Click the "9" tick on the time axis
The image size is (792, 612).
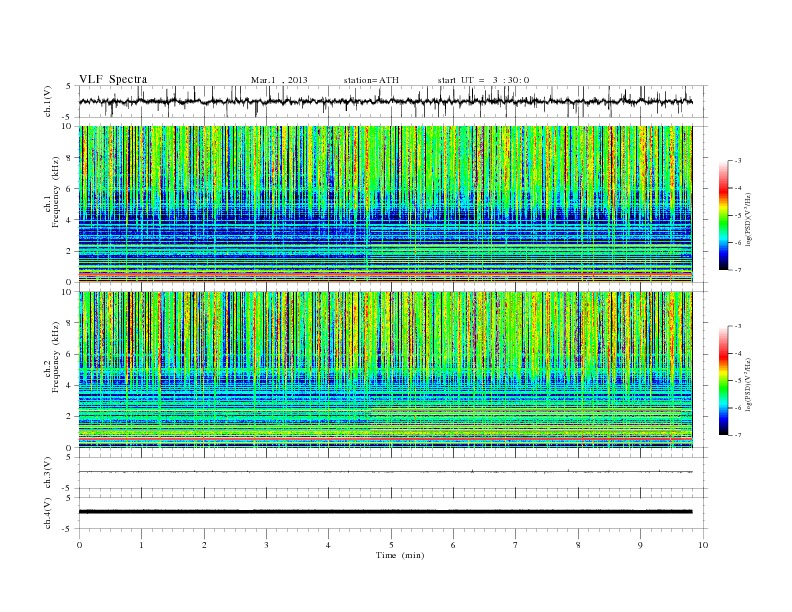[640, 545]
